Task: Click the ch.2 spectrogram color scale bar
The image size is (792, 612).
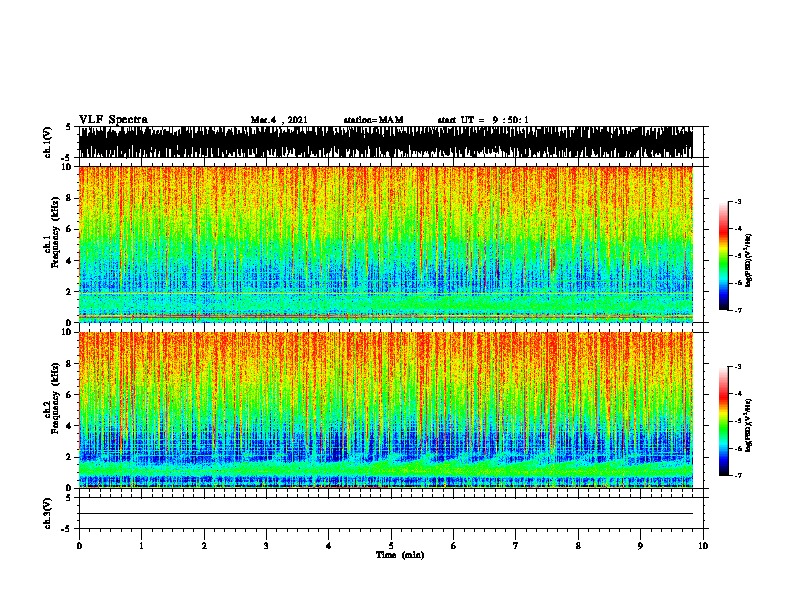Action: point(723,421)
